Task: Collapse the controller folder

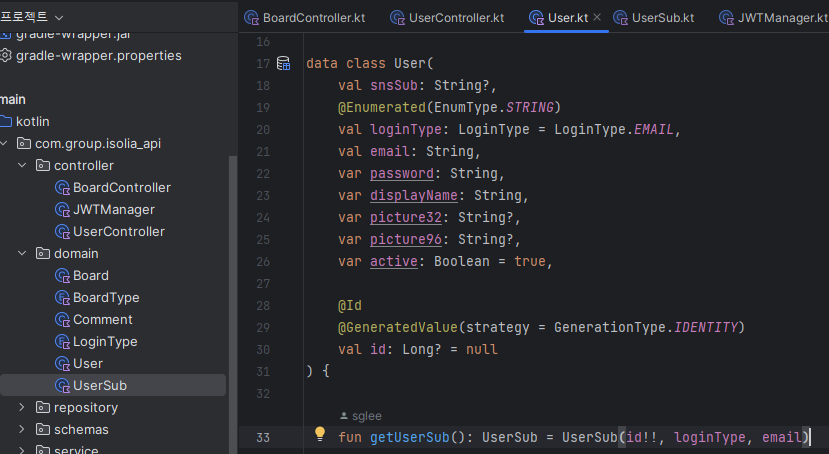Action: coord(22,165)
